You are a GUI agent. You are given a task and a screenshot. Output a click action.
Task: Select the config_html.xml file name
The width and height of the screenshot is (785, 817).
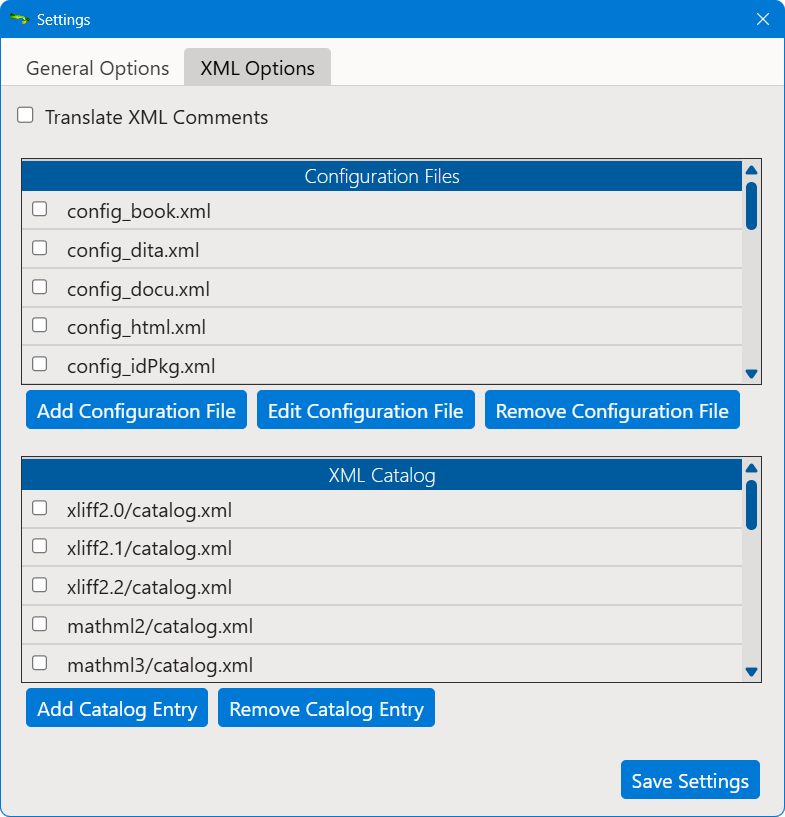136,327
